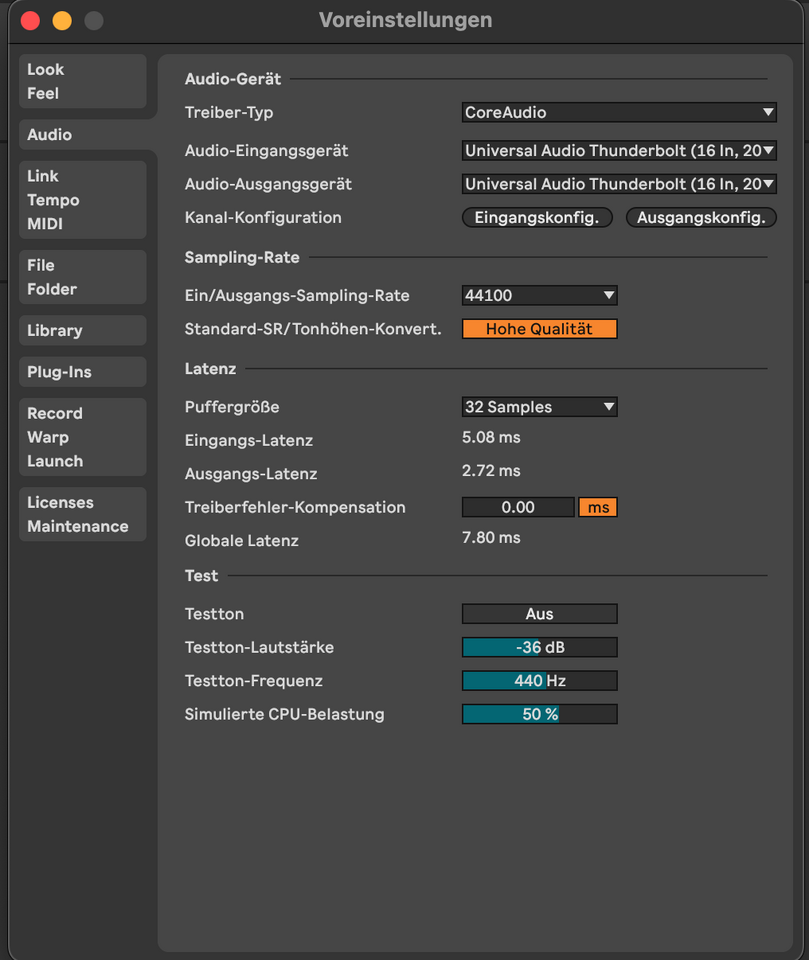
Task: Open the Link Tempo MIDI tab
Action: coord(83,200)
